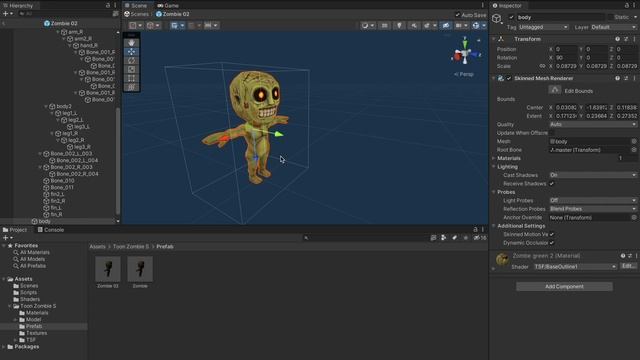The width and height of the screenshot is (640, 360).
Task: Open the Quality dropdown
Action: (x=593, y=124)
